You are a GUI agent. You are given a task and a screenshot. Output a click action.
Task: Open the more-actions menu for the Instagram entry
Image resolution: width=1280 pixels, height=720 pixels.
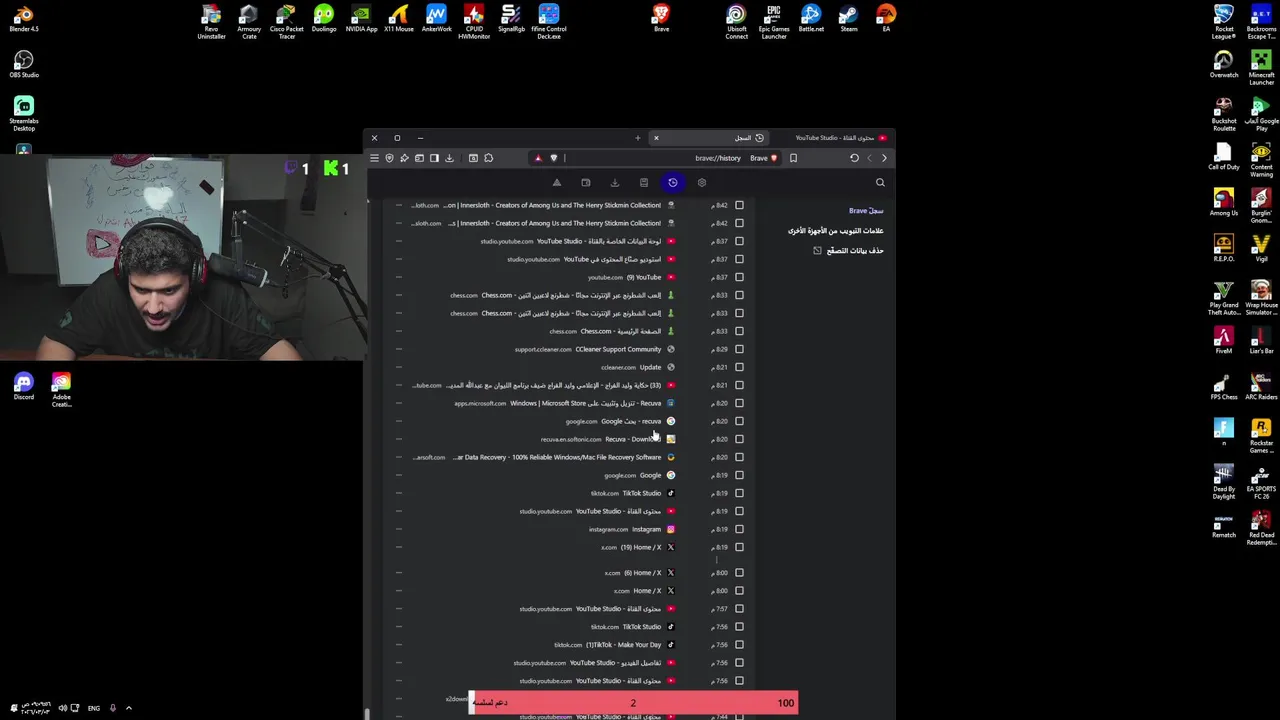[x=398, y=529]
